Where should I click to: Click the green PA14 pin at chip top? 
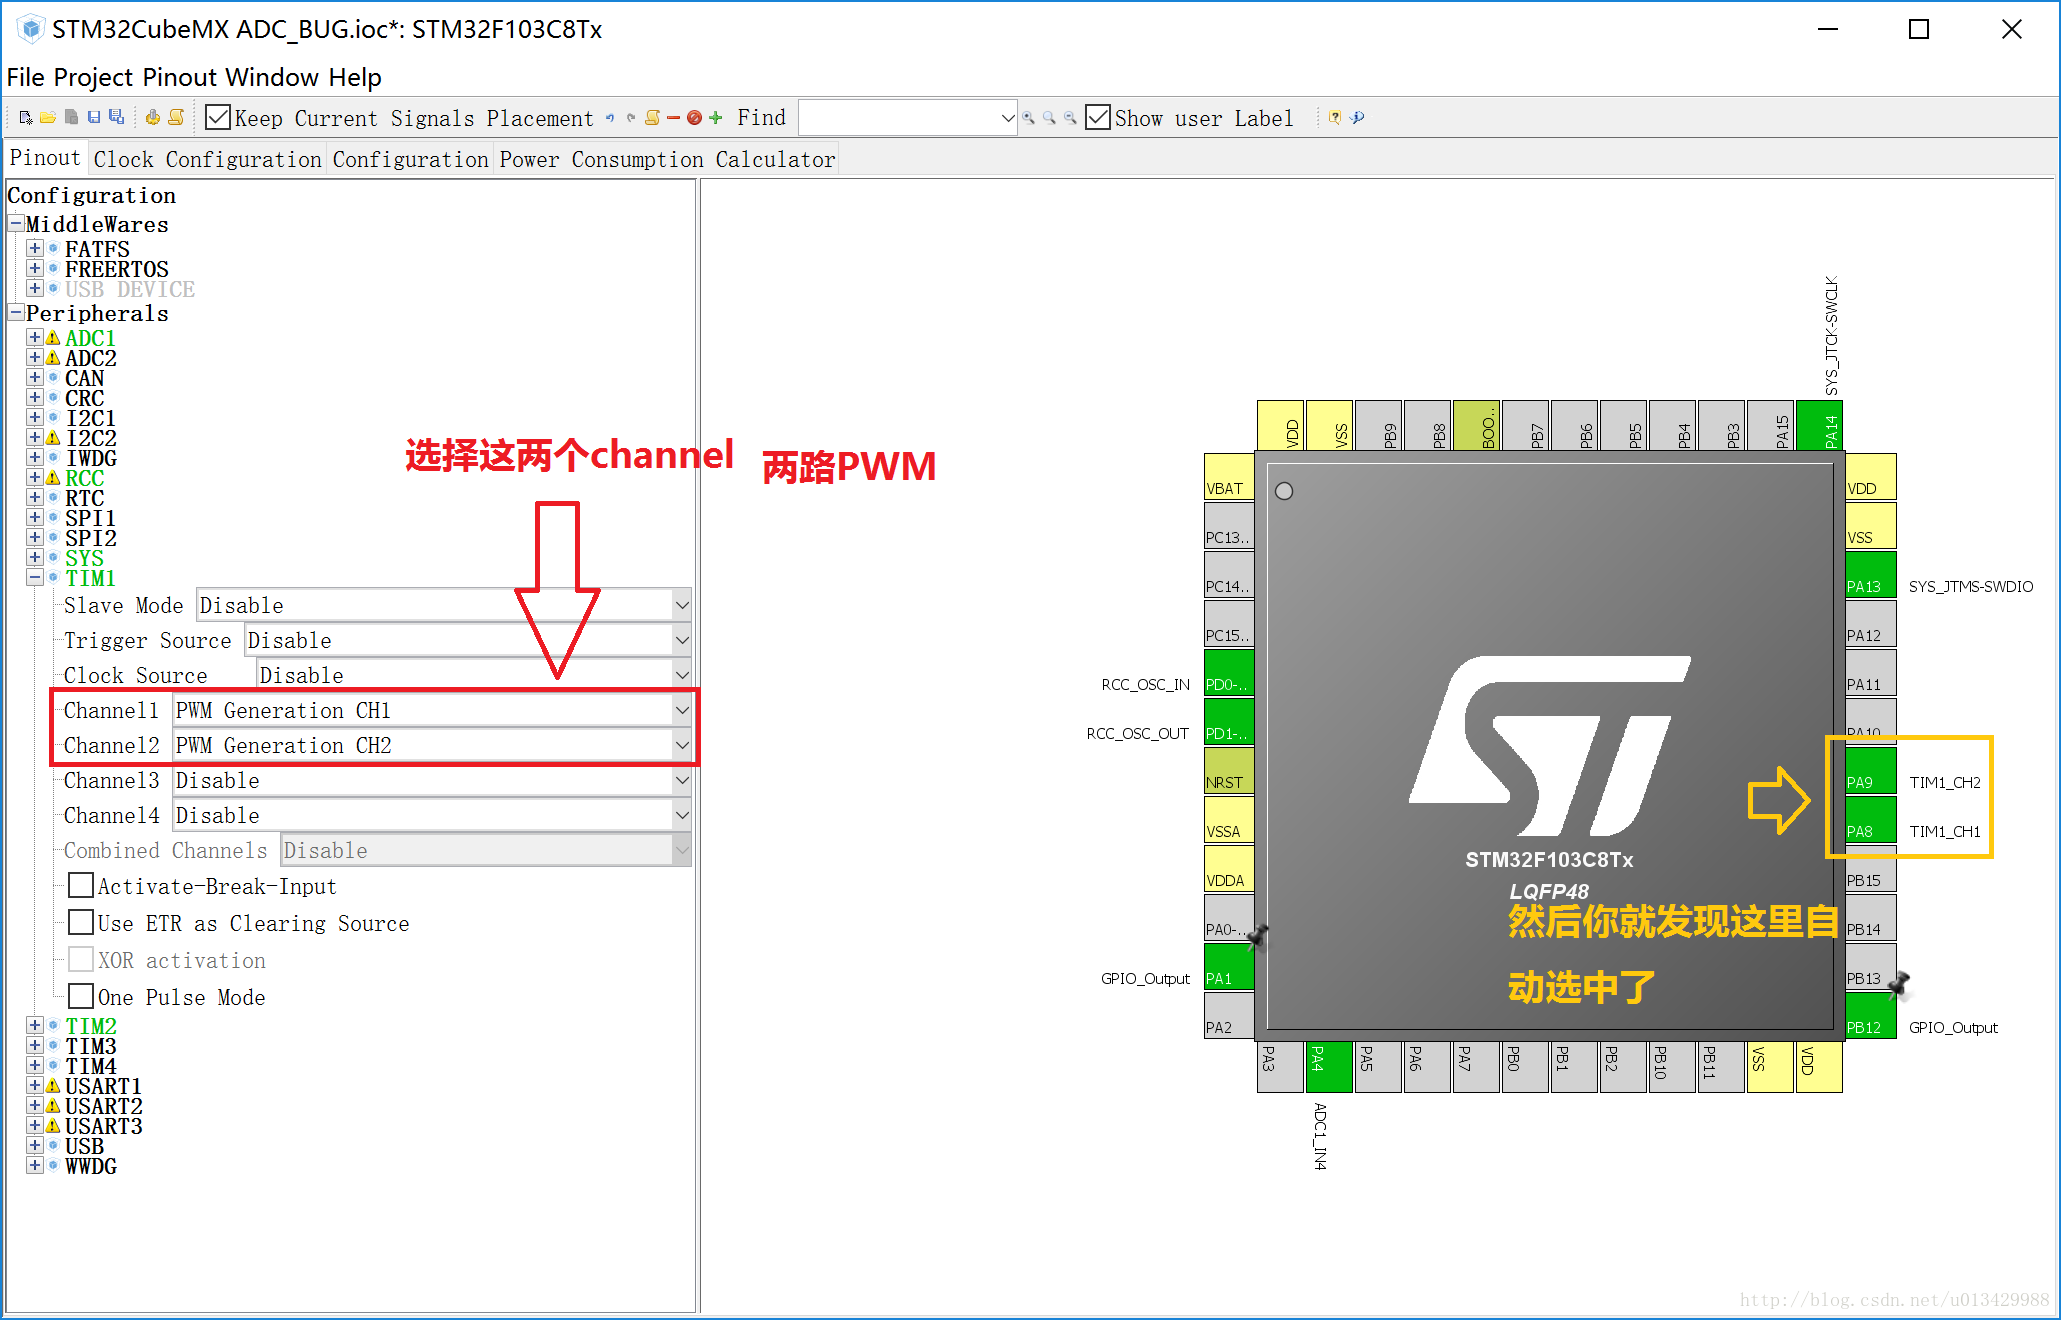coord(1819,425)
